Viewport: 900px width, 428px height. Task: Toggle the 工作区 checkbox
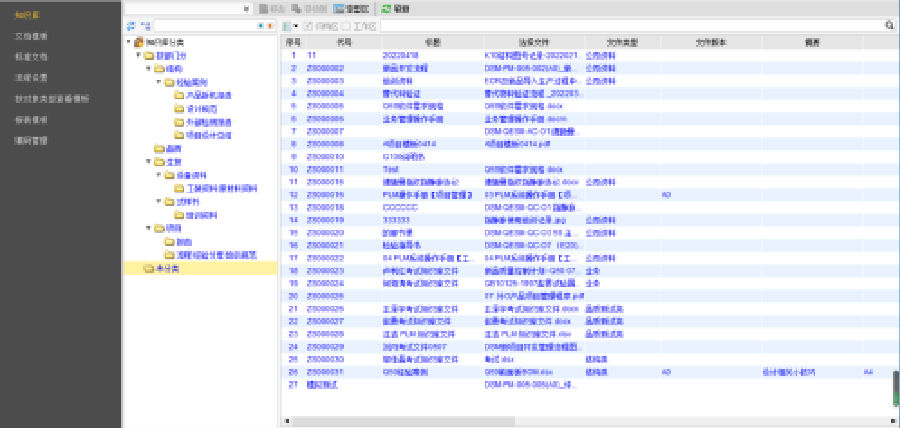pos(345,24)
